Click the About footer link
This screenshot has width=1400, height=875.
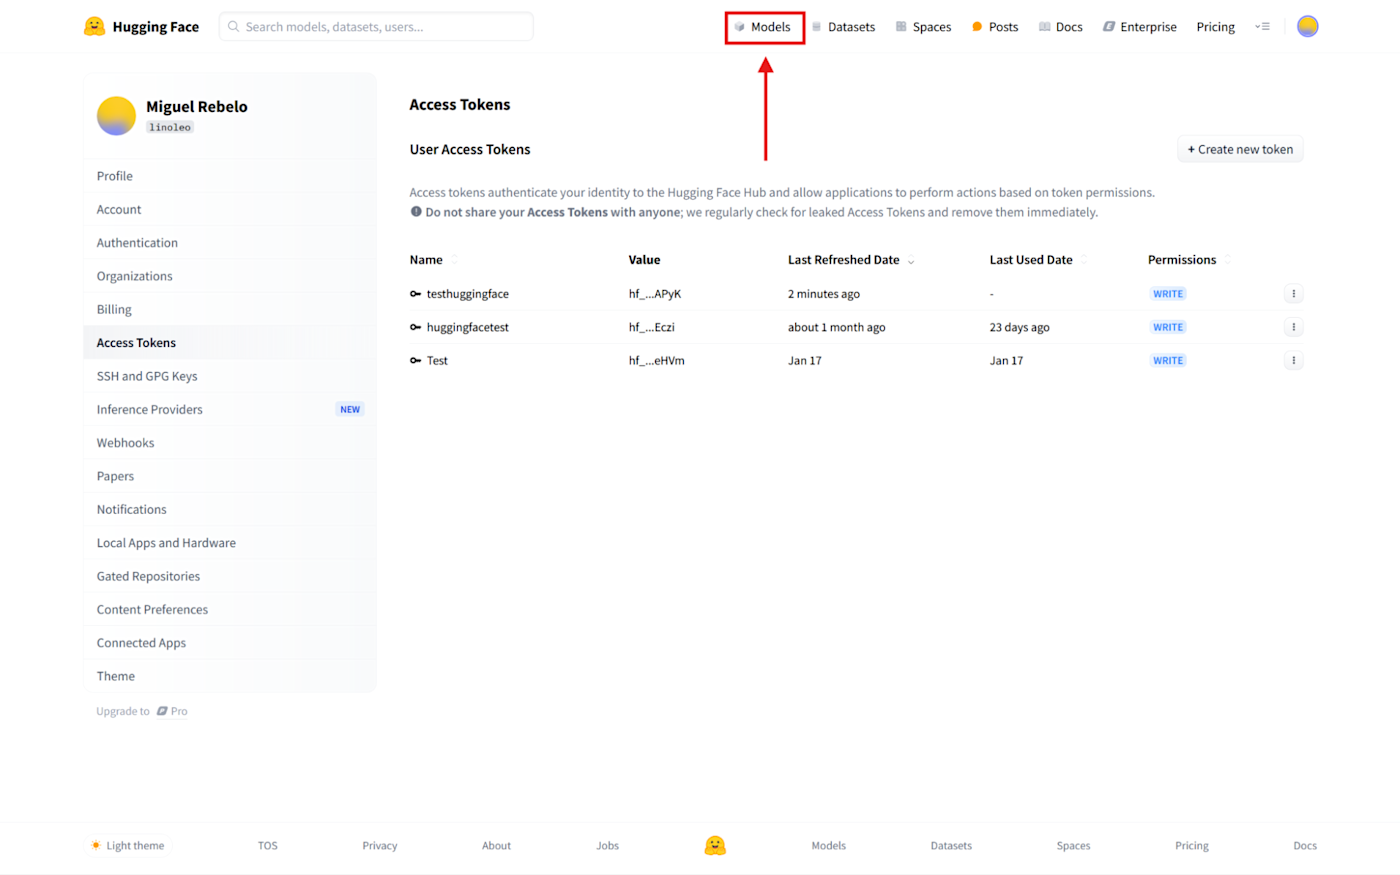[496, 846]
